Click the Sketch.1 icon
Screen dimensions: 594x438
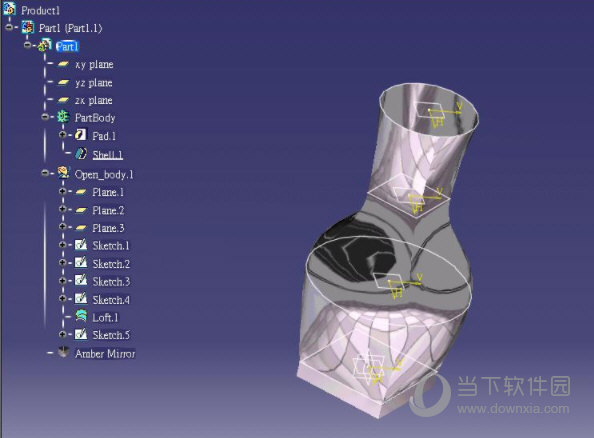(81, 245)
